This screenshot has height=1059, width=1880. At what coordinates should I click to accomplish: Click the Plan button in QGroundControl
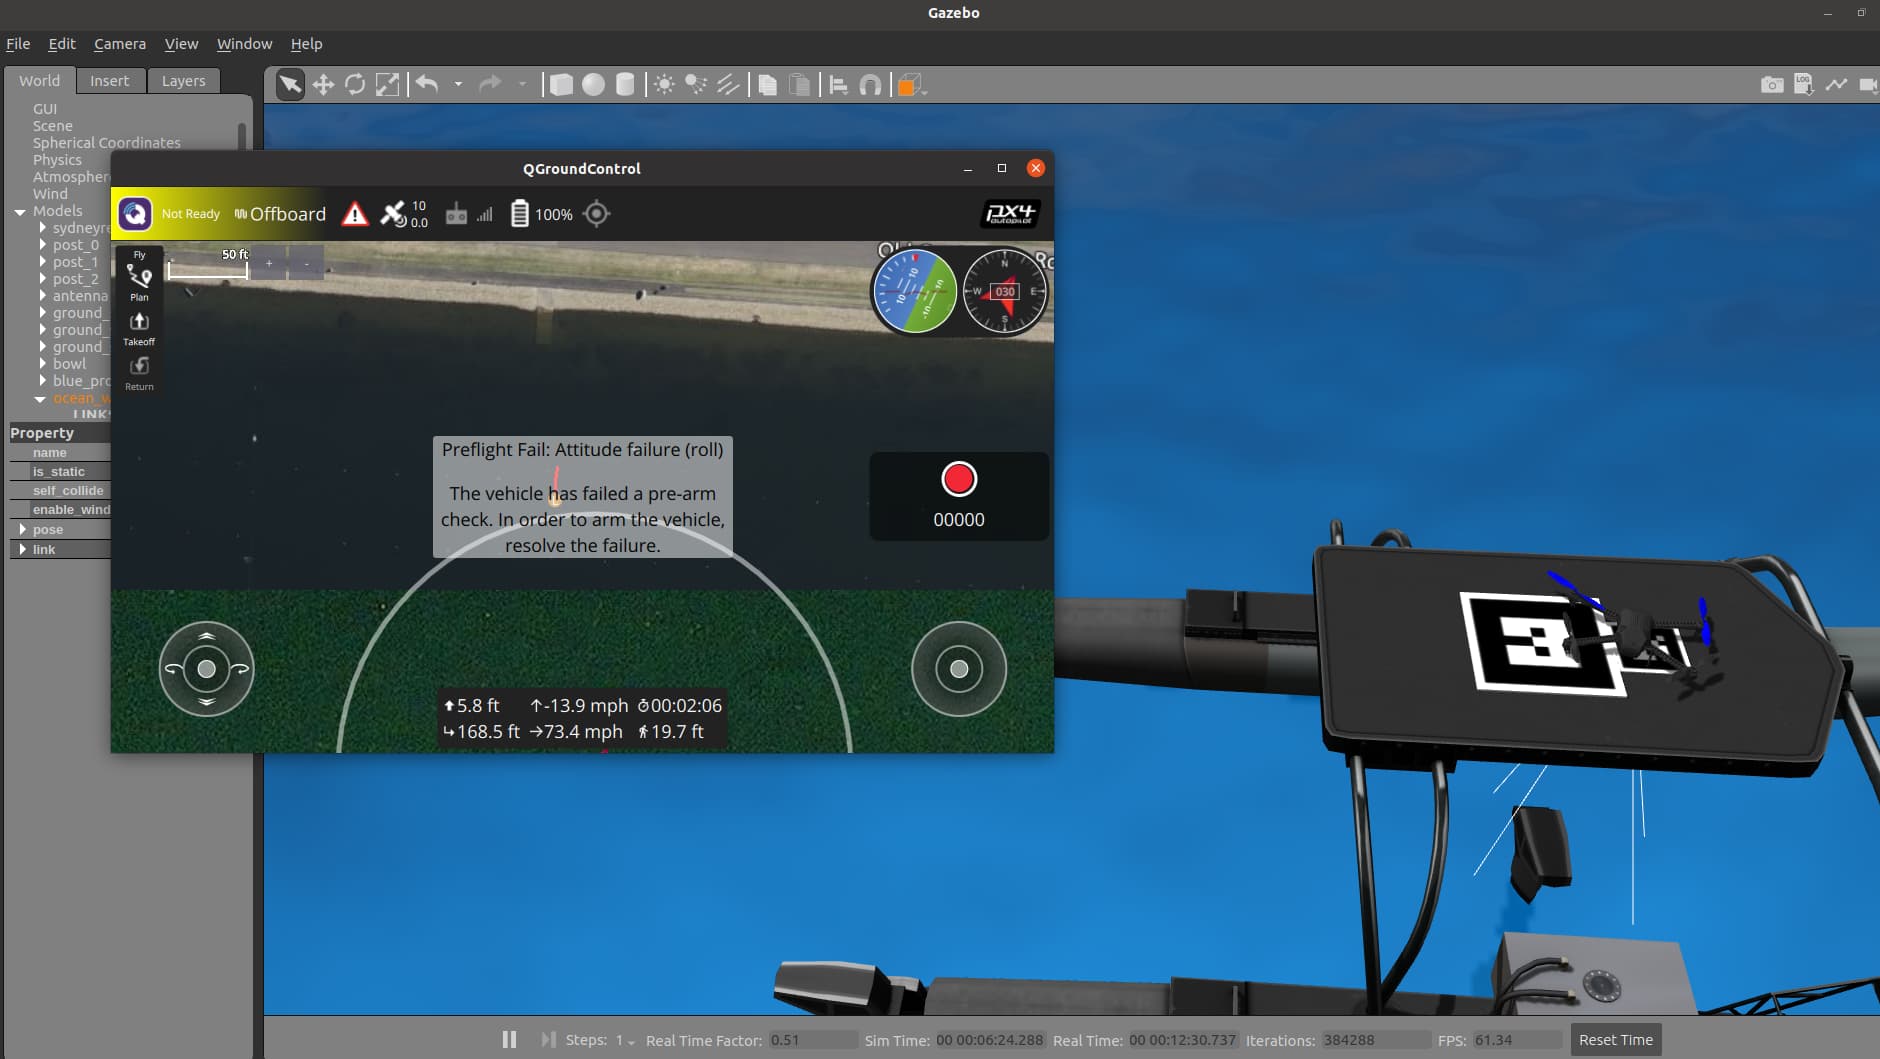click(139, 283)
